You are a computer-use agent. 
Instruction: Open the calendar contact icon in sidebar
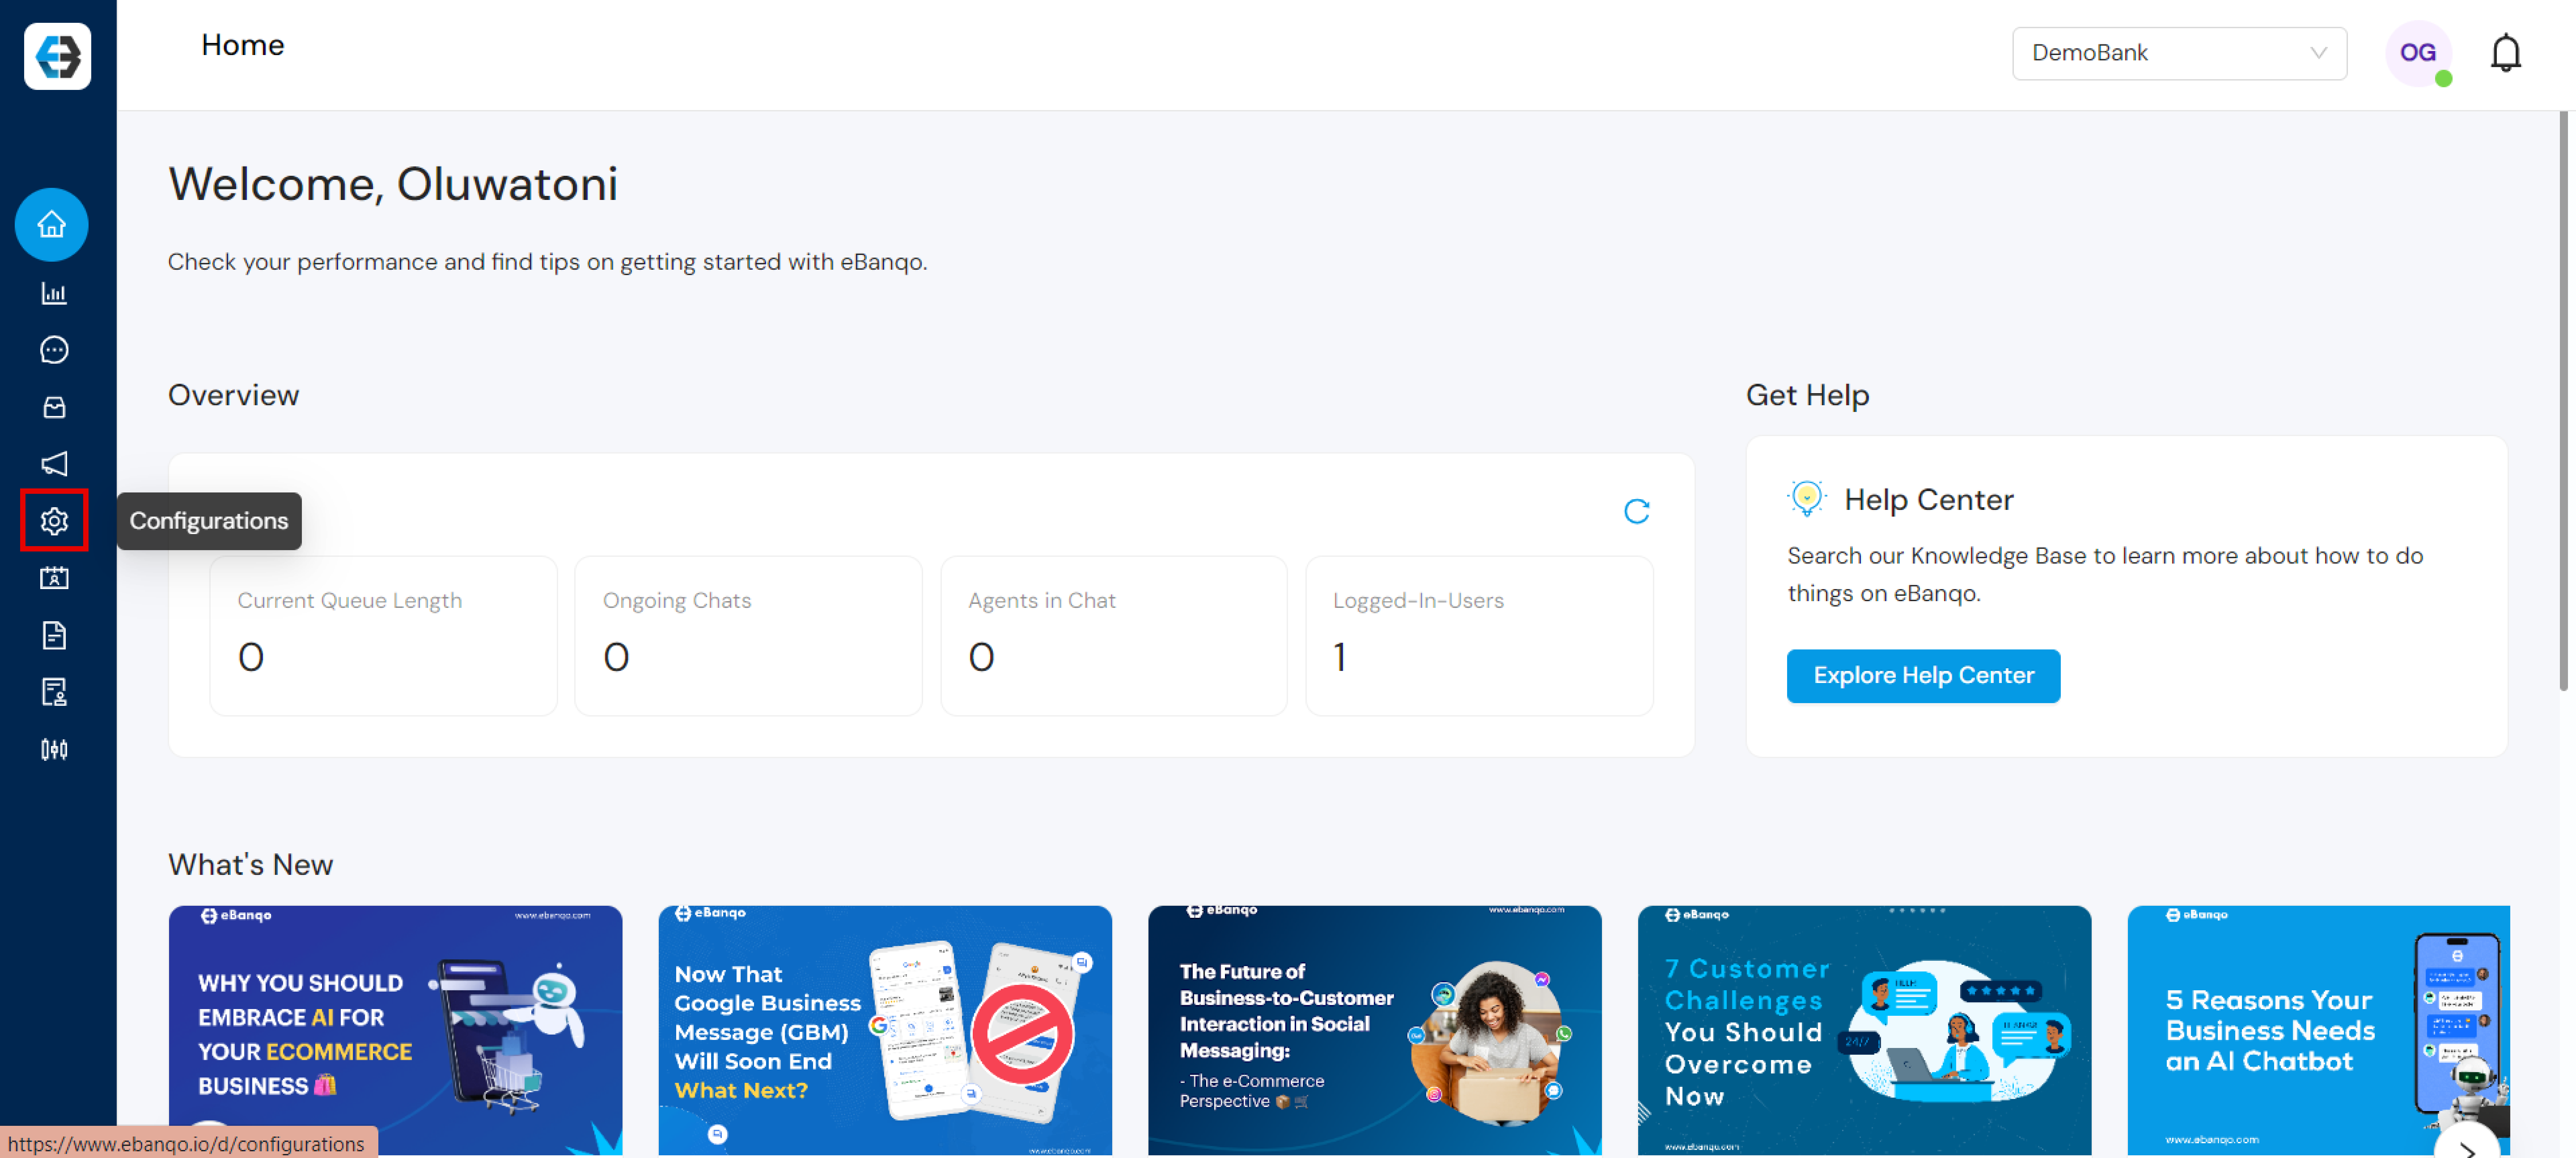tap(54, 578)
